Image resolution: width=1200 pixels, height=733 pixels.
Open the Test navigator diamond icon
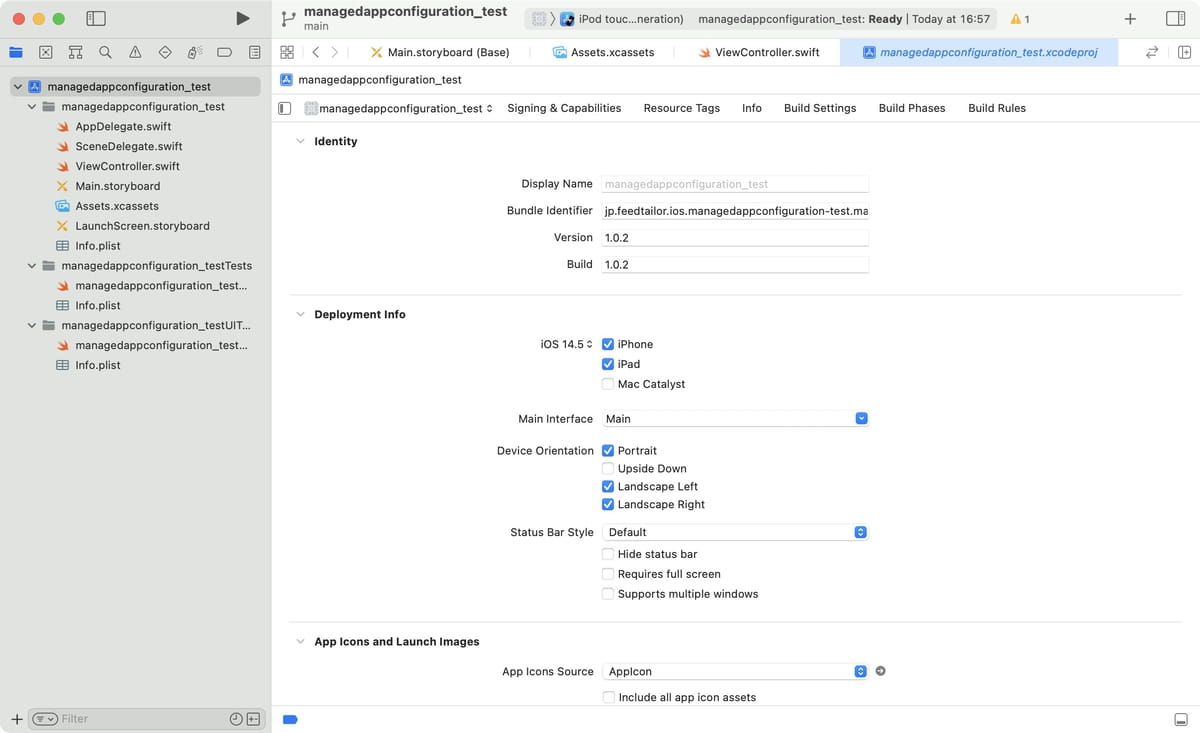click(x=165, y=52)
